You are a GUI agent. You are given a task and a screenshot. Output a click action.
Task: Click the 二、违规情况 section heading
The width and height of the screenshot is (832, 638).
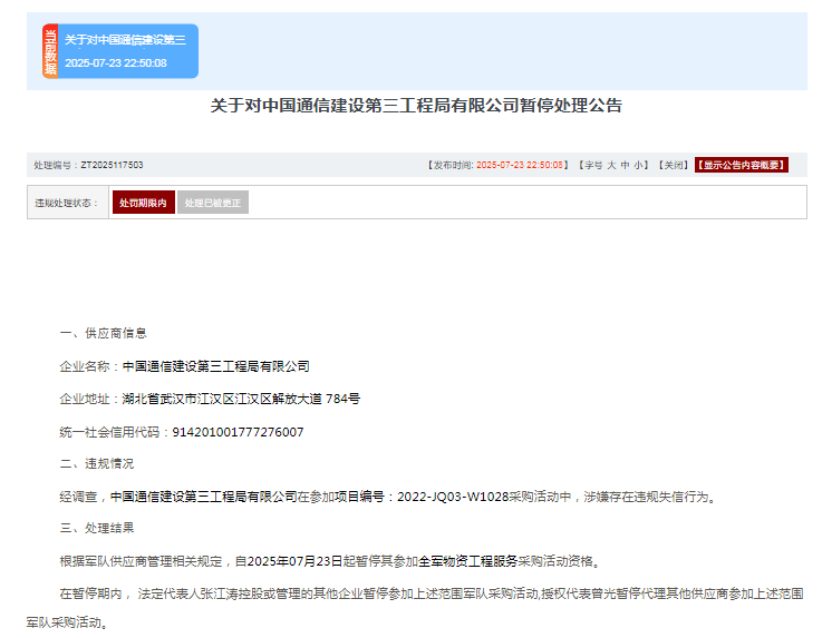97,464
